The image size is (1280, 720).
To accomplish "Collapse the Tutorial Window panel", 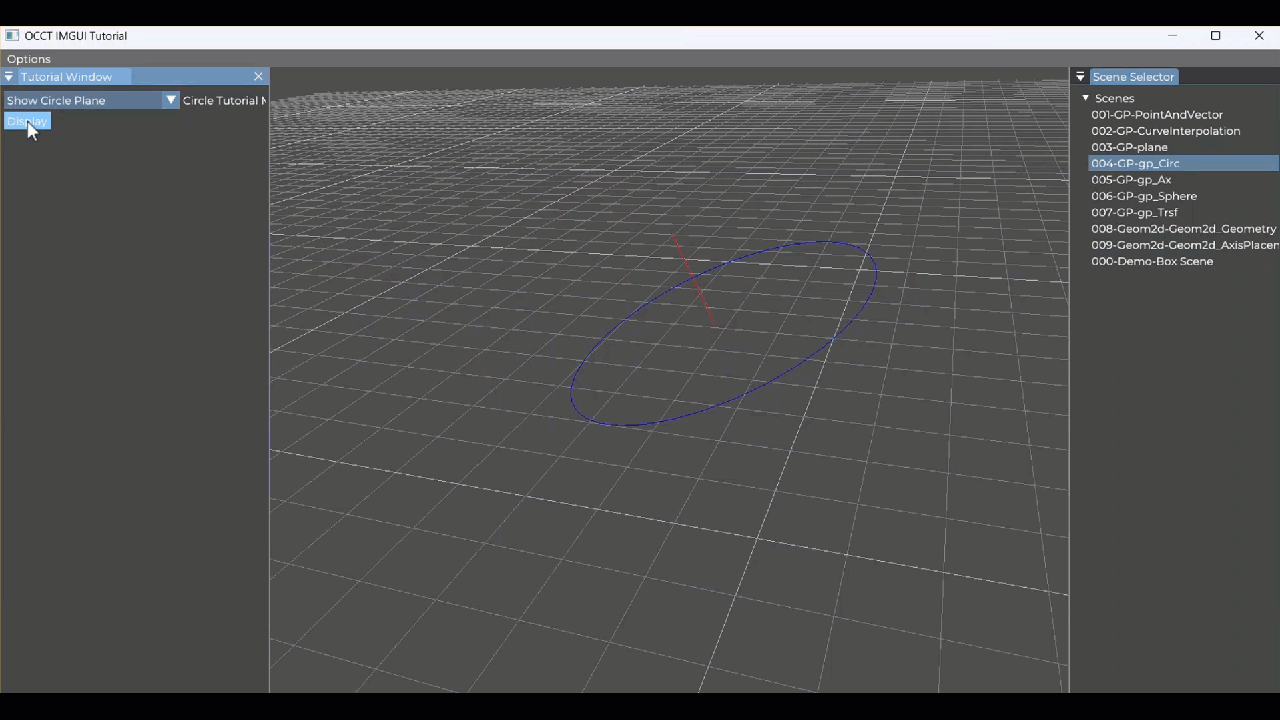I will [9, 77].
